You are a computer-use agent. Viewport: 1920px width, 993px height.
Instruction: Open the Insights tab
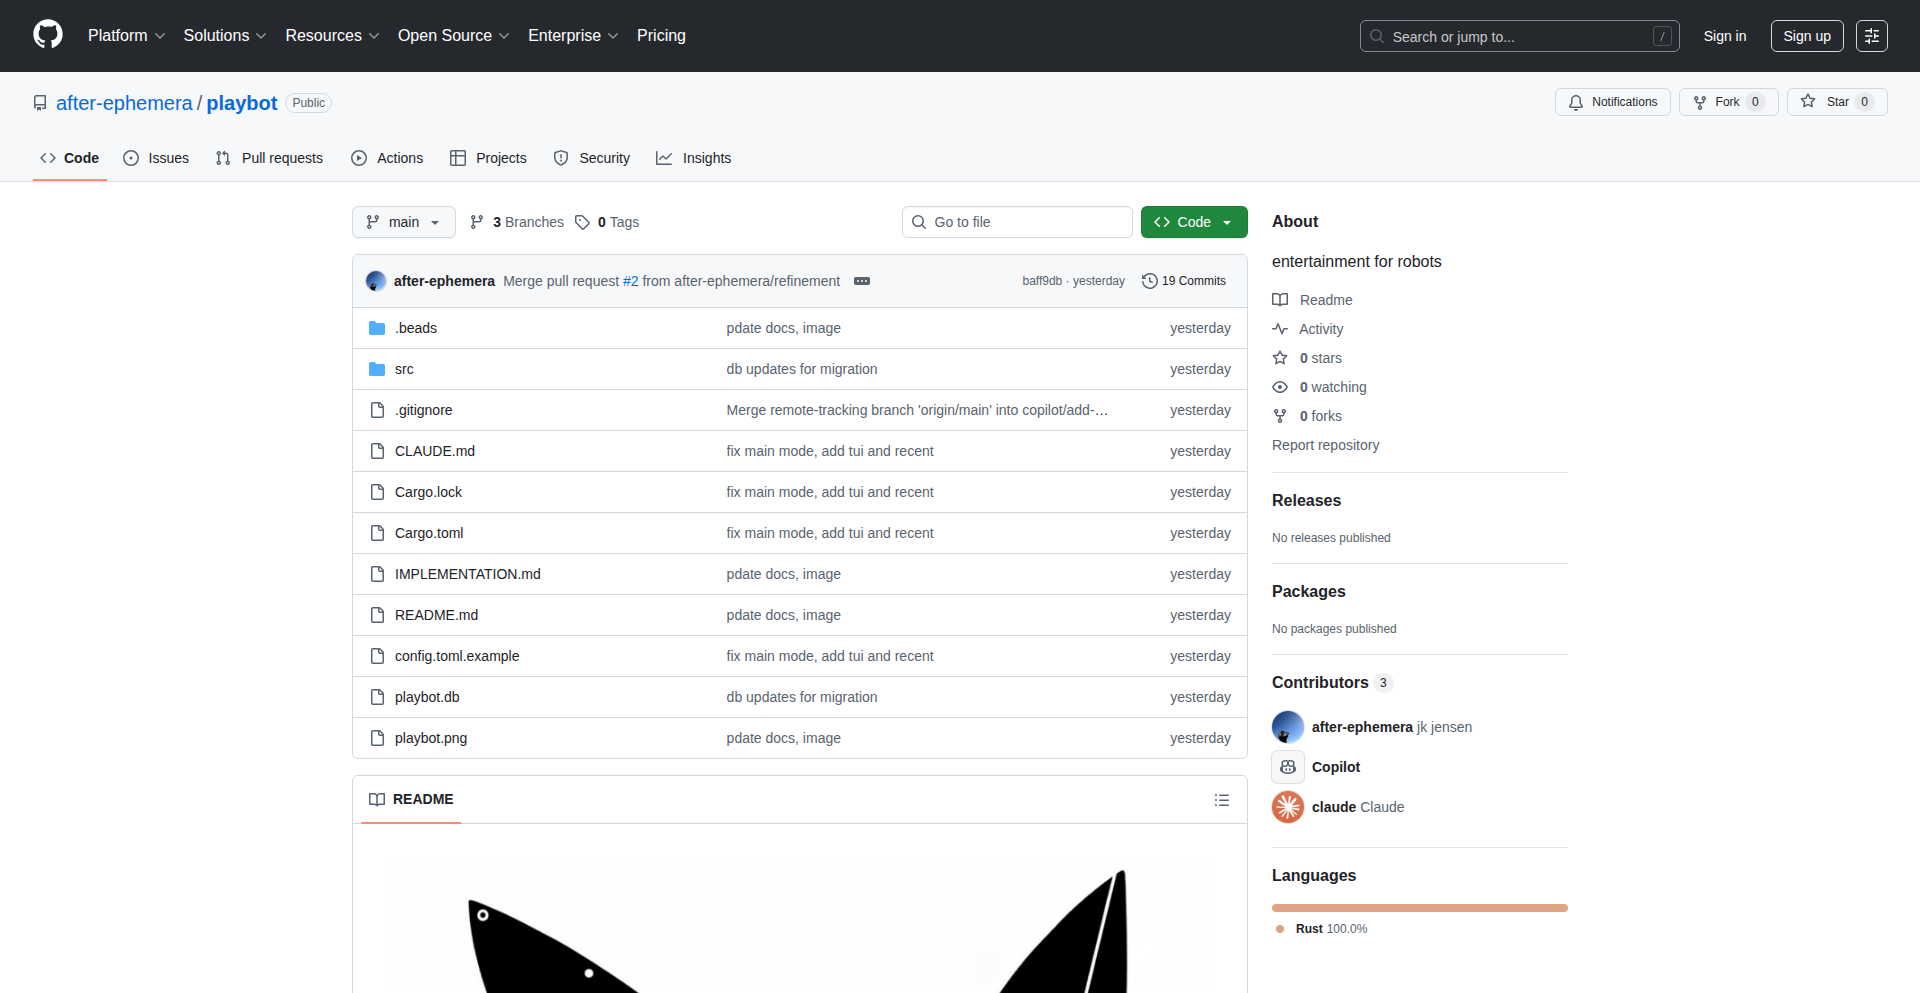tap(694, 158)
